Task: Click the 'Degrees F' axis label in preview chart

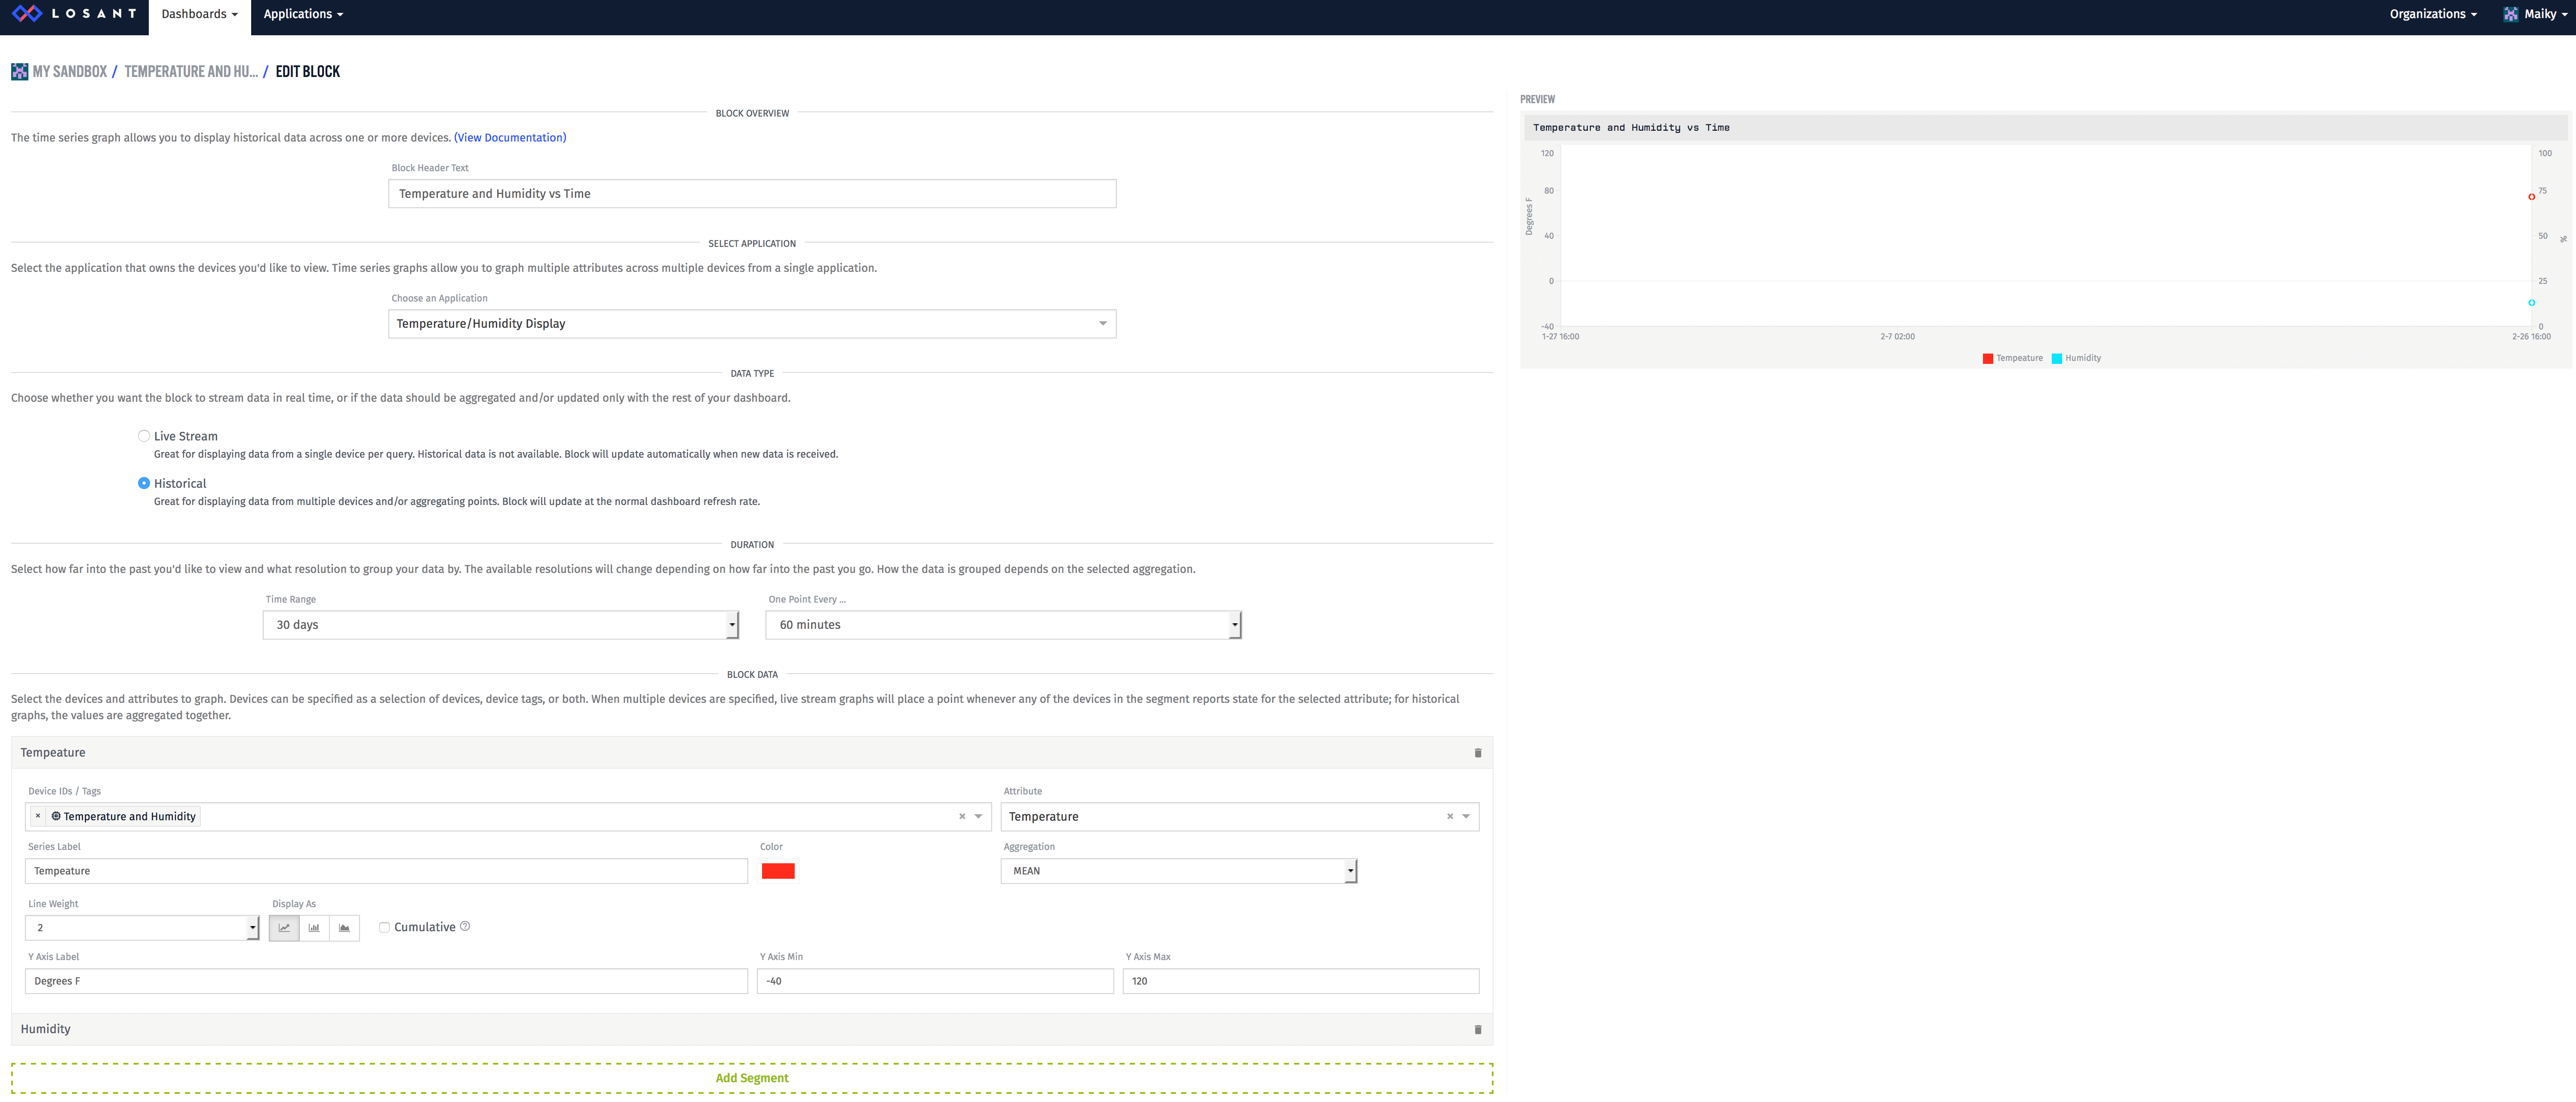Action: (1529, 216)
